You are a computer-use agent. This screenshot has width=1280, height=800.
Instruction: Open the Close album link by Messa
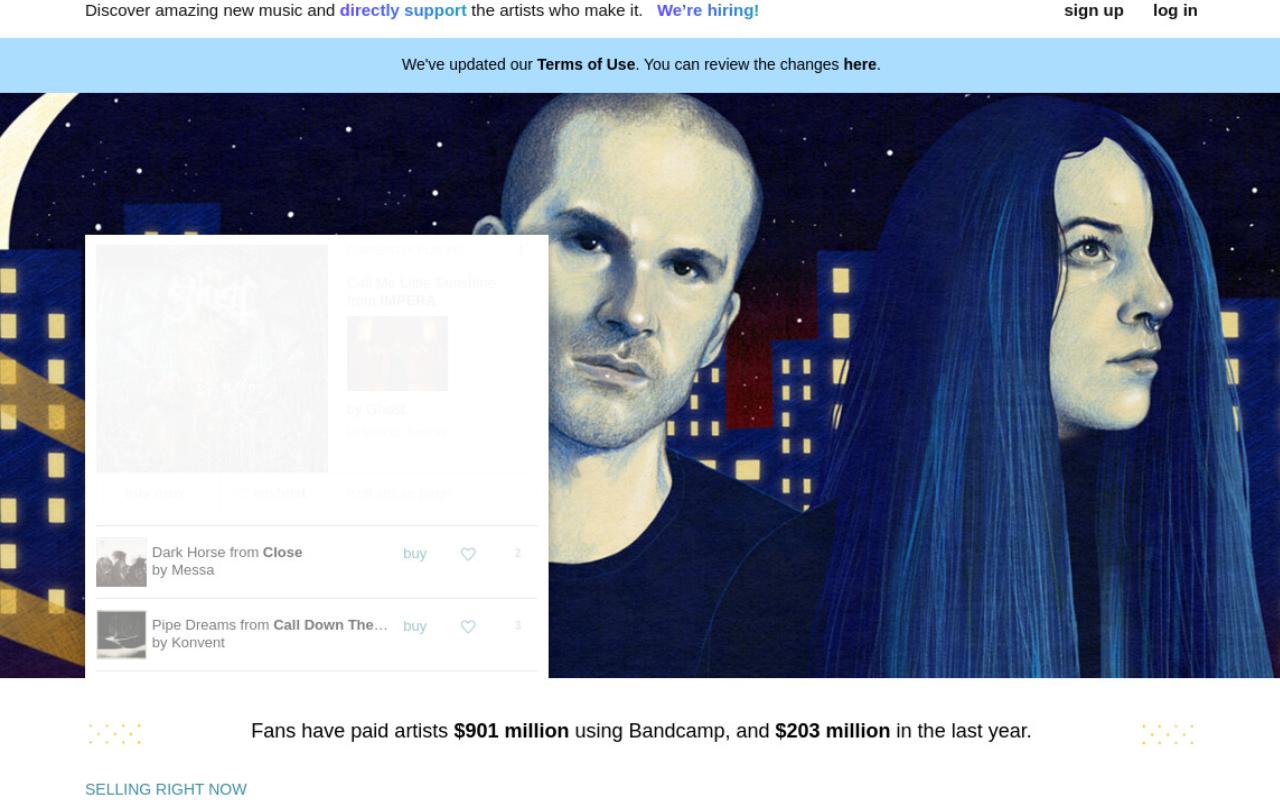coord(282,552)
